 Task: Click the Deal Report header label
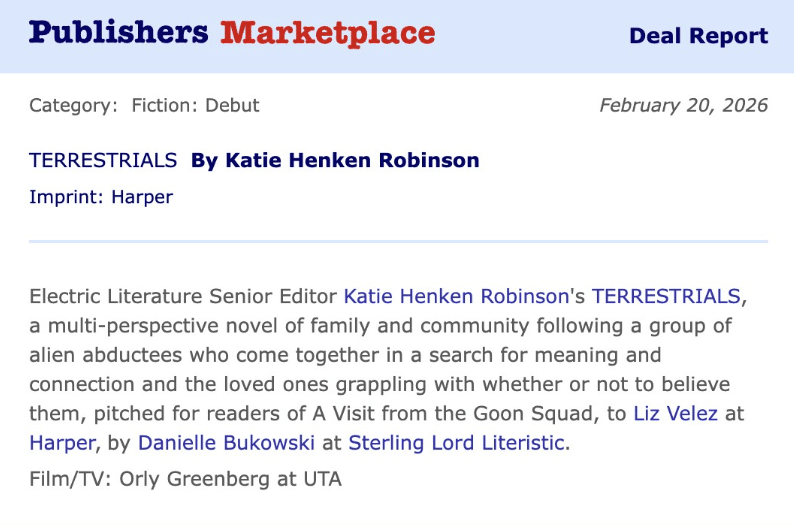[x=698, y=36]
